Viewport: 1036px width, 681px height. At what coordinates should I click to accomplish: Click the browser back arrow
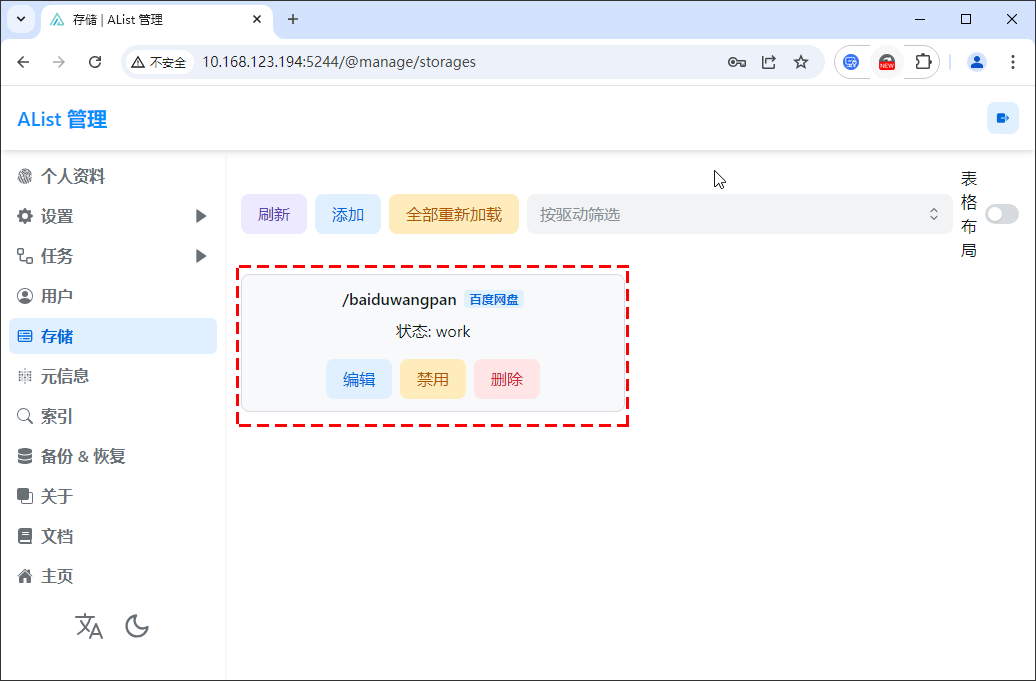pyautogui.click(x=23, y=62)
